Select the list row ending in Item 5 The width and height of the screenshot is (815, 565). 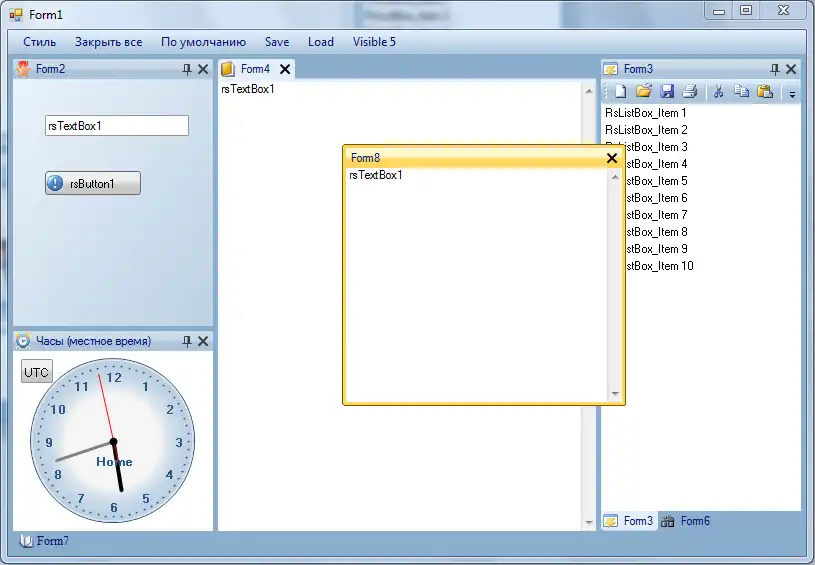click(x=712, y=181)
